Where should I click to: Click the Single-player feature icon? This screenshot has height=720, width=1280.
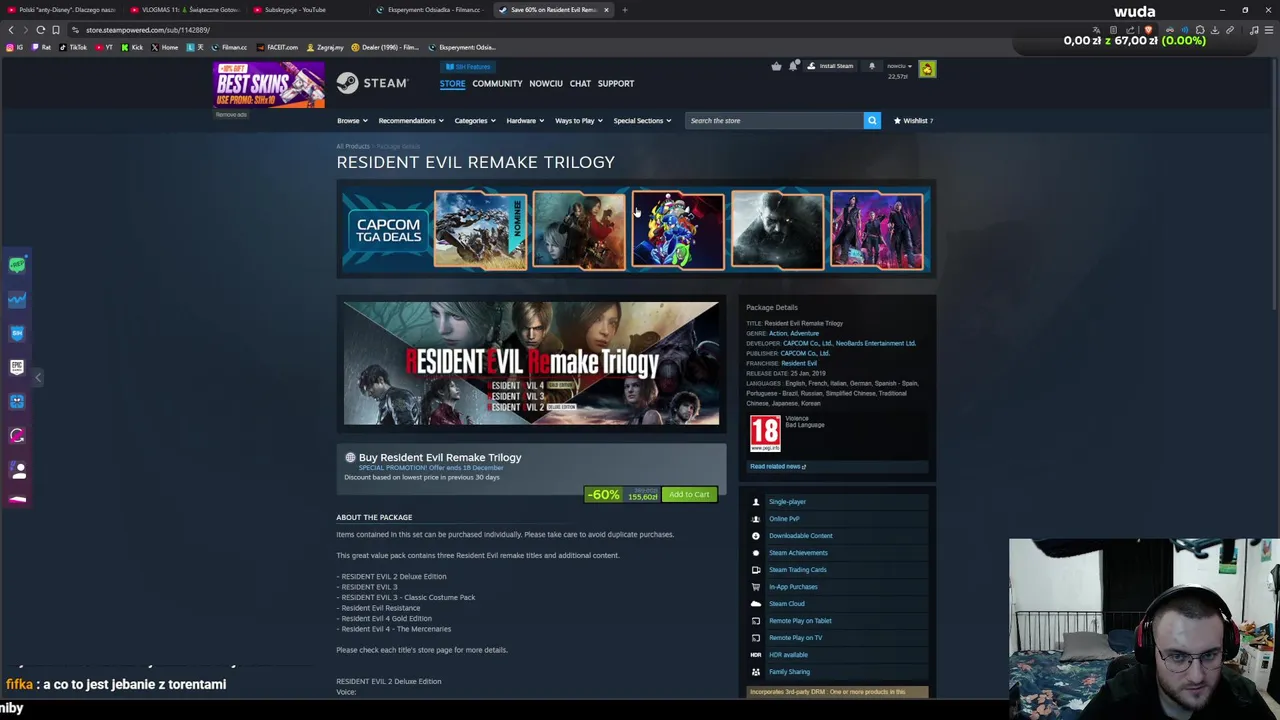(x=756, y=502)
